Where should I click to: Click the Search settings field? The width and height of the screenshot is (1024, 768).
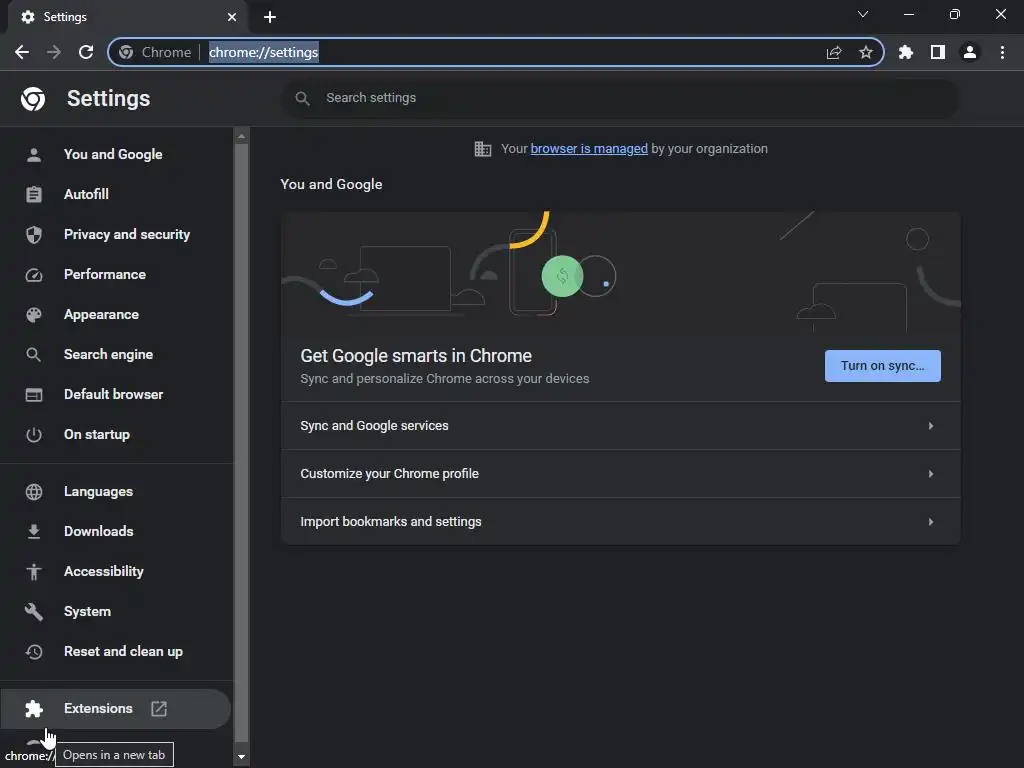click(620, 98)
